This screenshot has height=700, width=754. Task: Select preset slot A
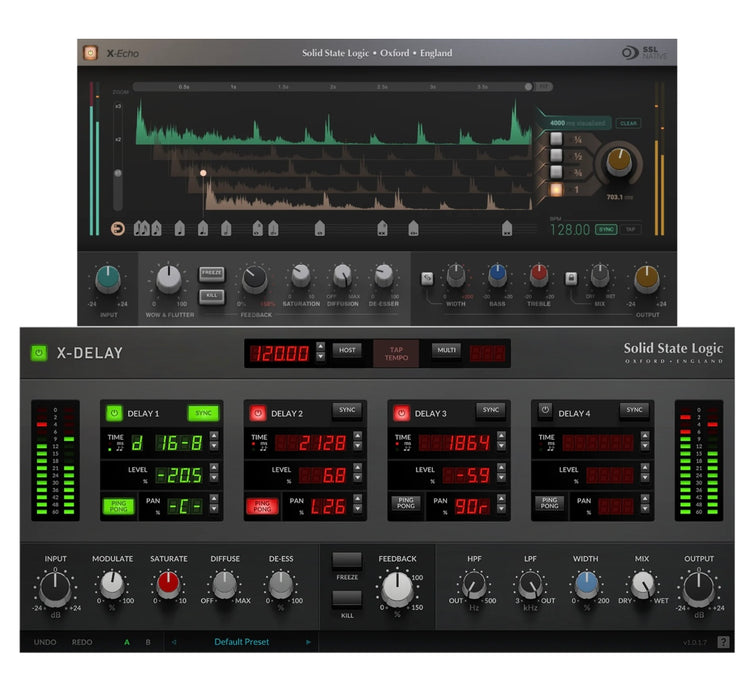coord(126,642)
